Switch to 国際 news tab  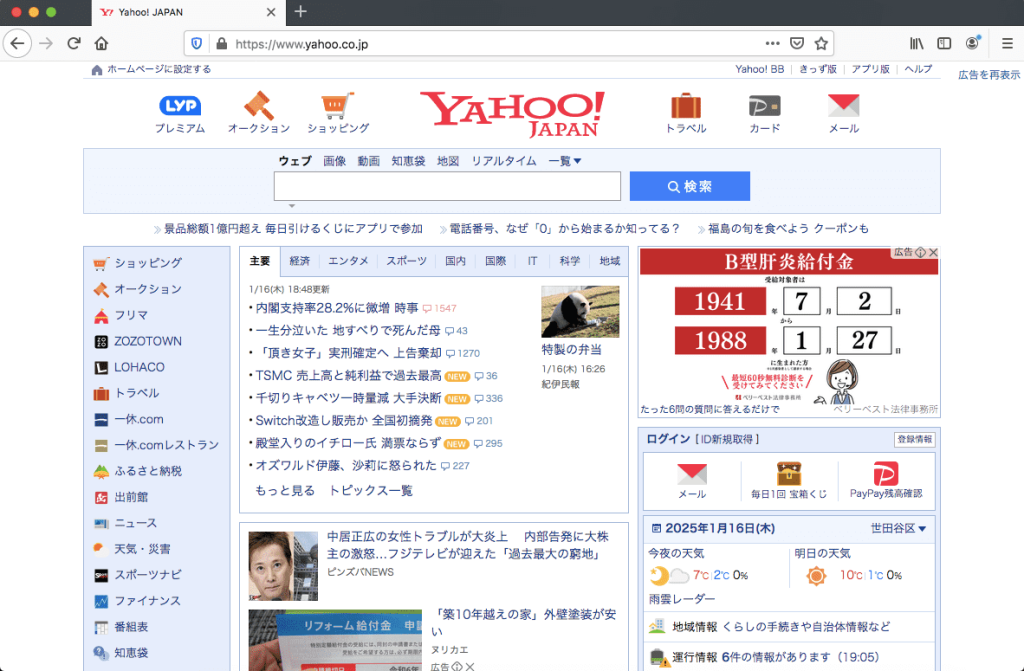point(496,261)
